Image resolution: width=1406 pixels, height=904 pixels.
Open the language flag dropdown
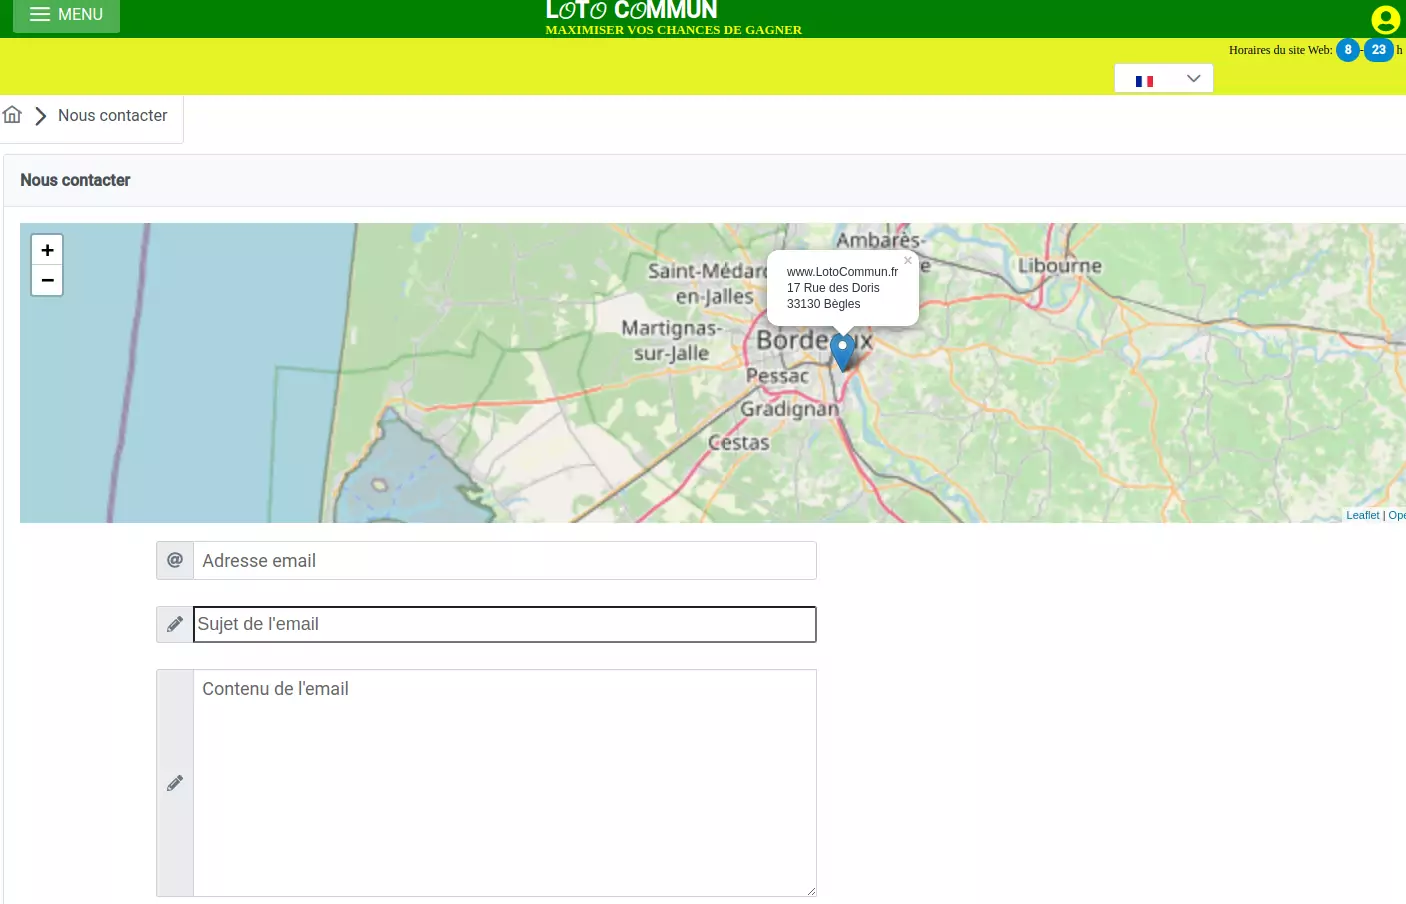[1164, 78]
